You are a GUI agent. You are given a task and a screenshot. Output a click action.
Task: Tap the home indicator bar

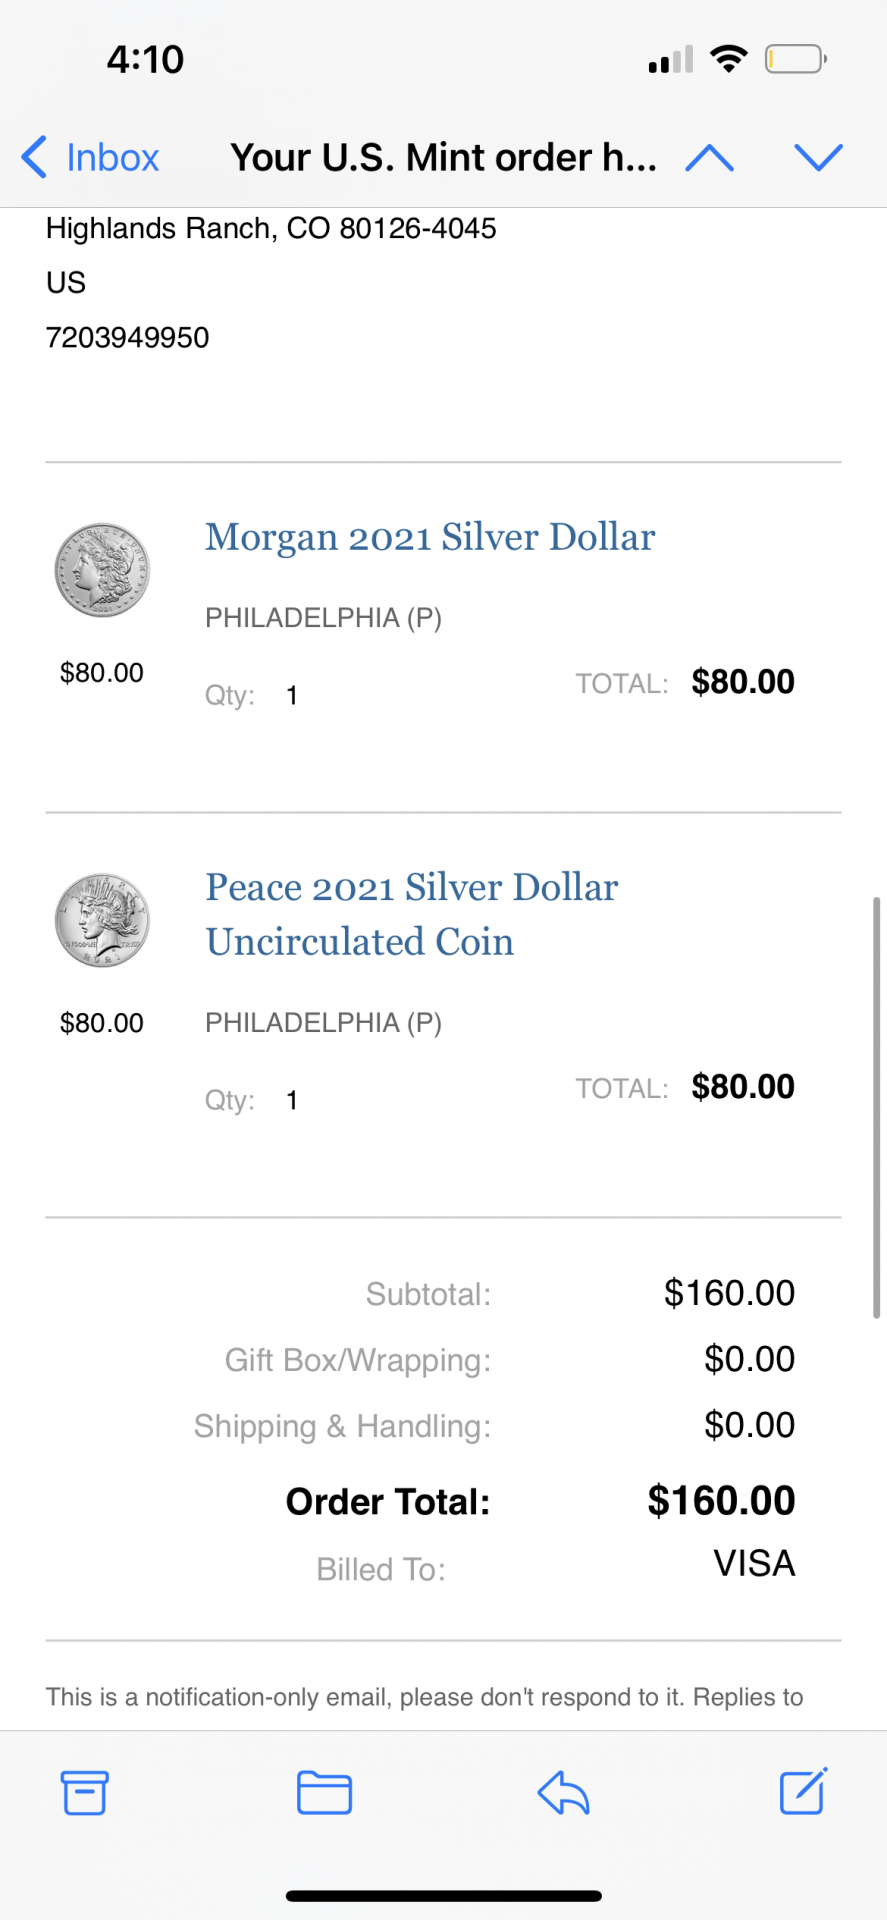point(444,1896)
